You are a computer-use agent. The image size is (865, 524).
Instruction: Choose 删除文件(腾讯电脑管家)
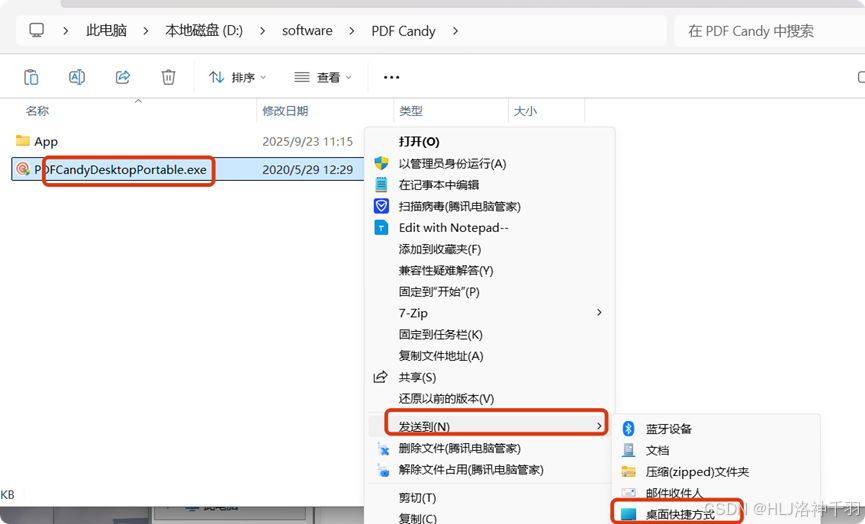coord(460,448)
